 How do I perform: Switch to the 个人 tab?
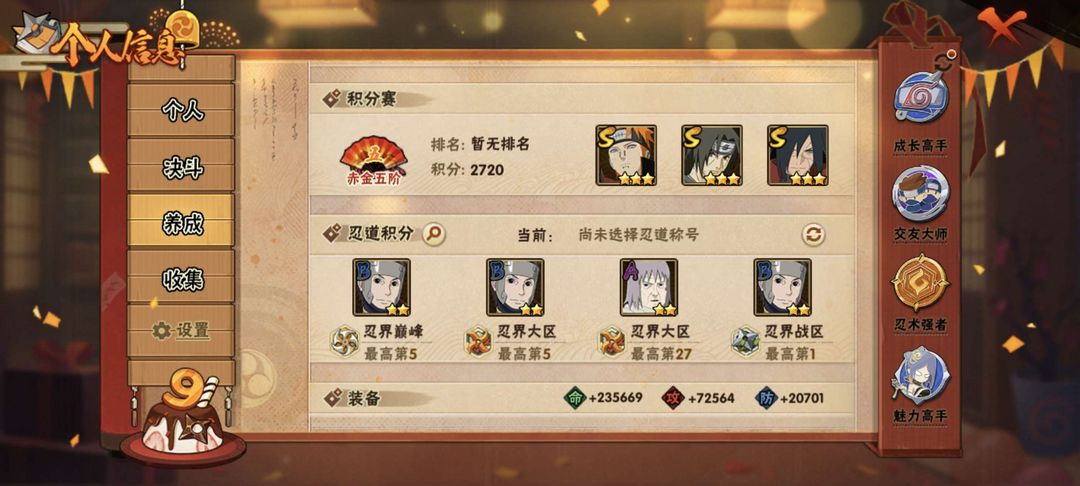(182, 109)
